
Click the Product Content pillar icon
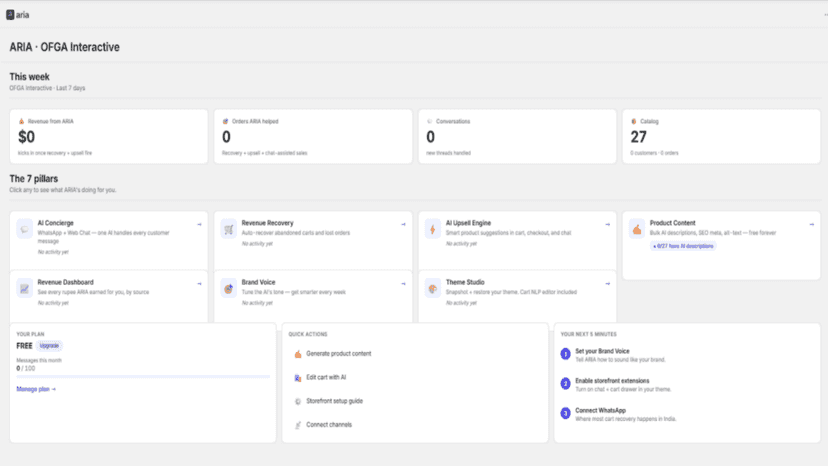coord(637,229)
